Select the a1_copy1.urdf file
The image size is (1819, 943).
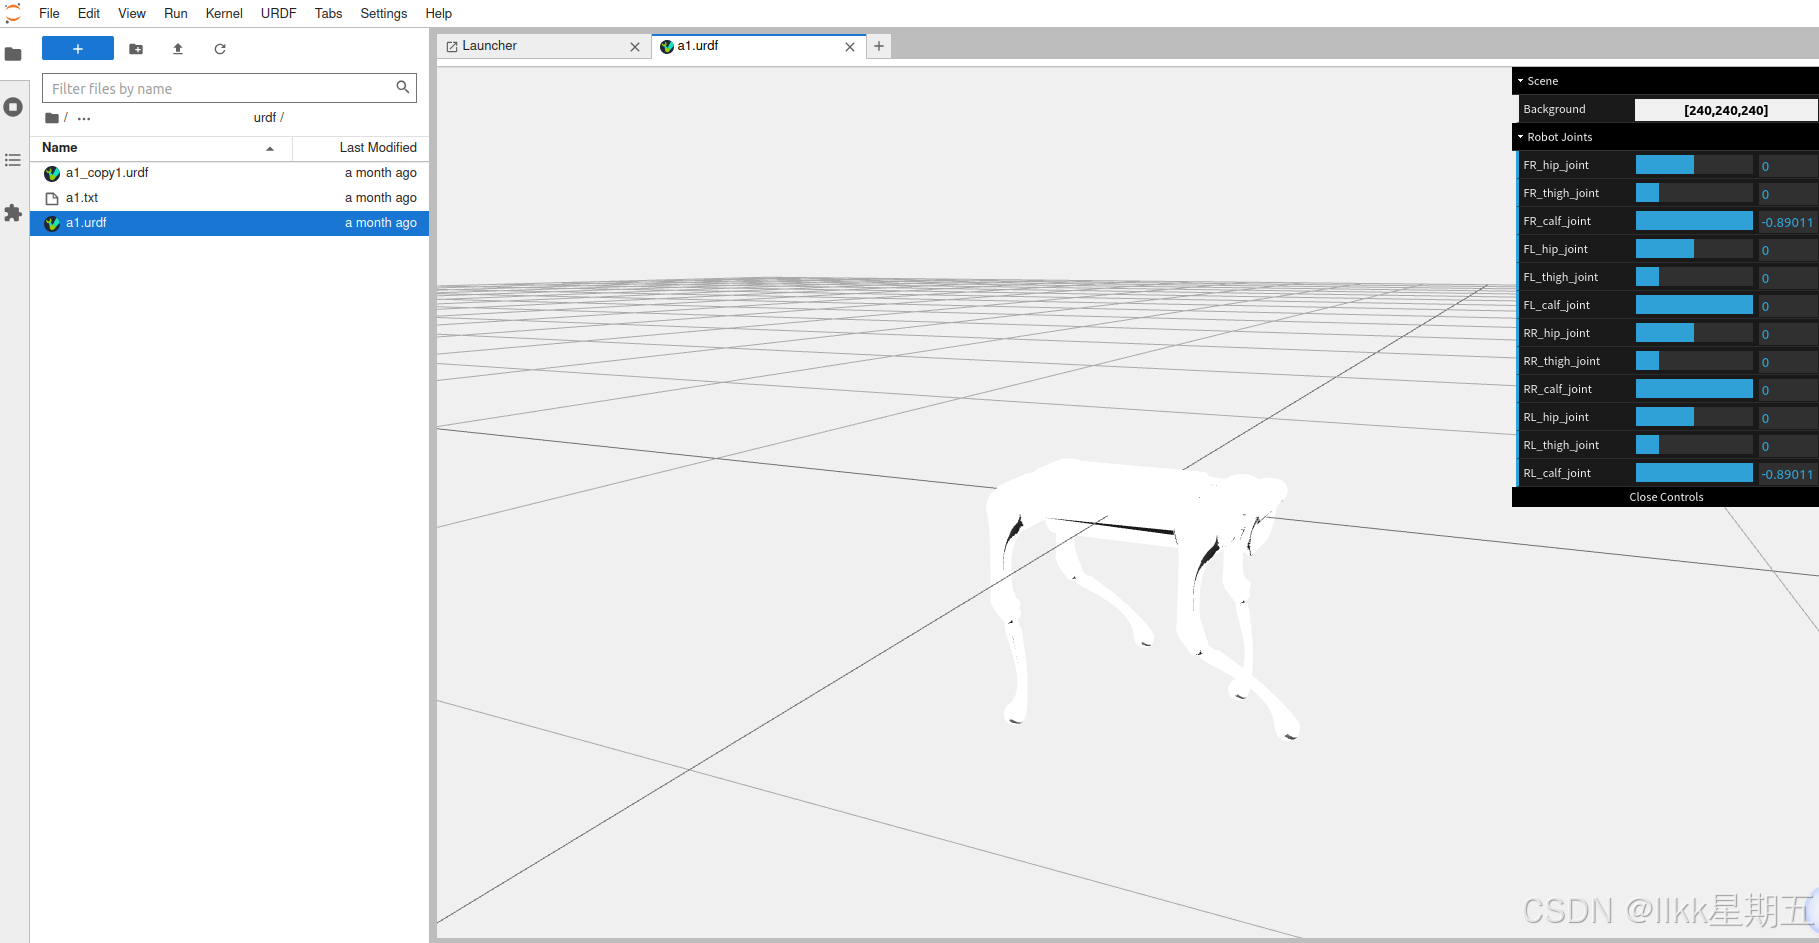tap(230, 173)
